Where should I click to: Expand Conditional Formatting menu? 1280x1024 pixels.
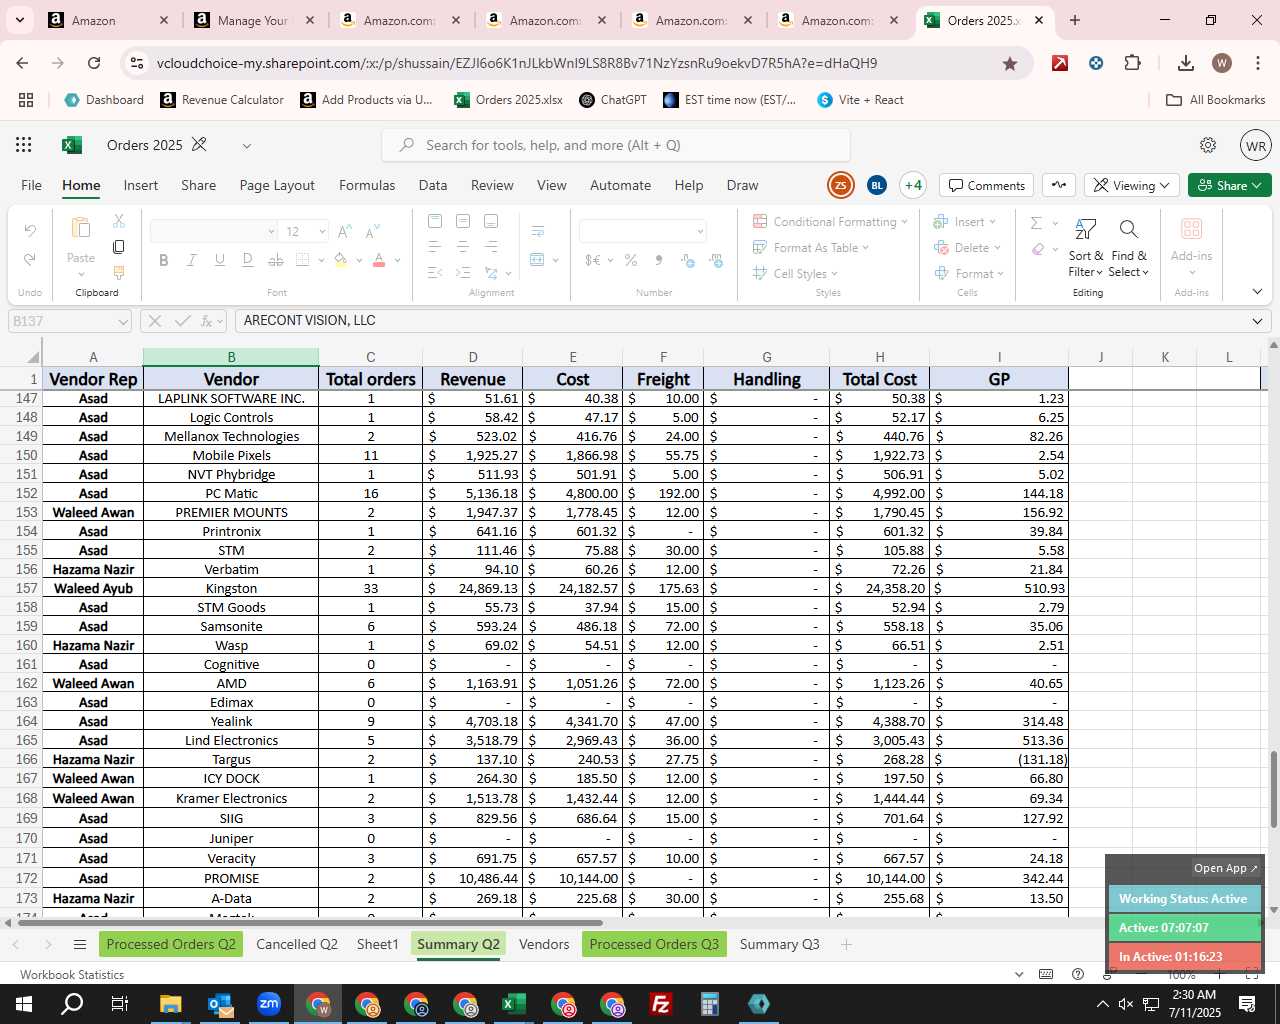pos(830,222)
